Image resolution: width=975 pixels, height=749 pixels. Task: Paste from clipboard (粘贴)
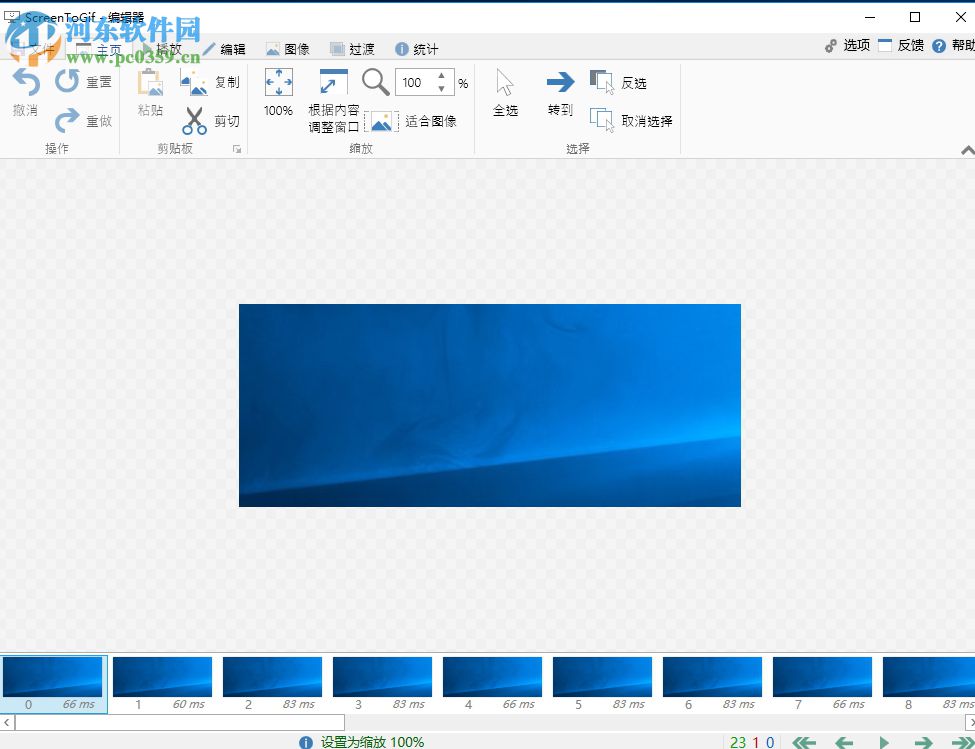[x=149, y=95]
